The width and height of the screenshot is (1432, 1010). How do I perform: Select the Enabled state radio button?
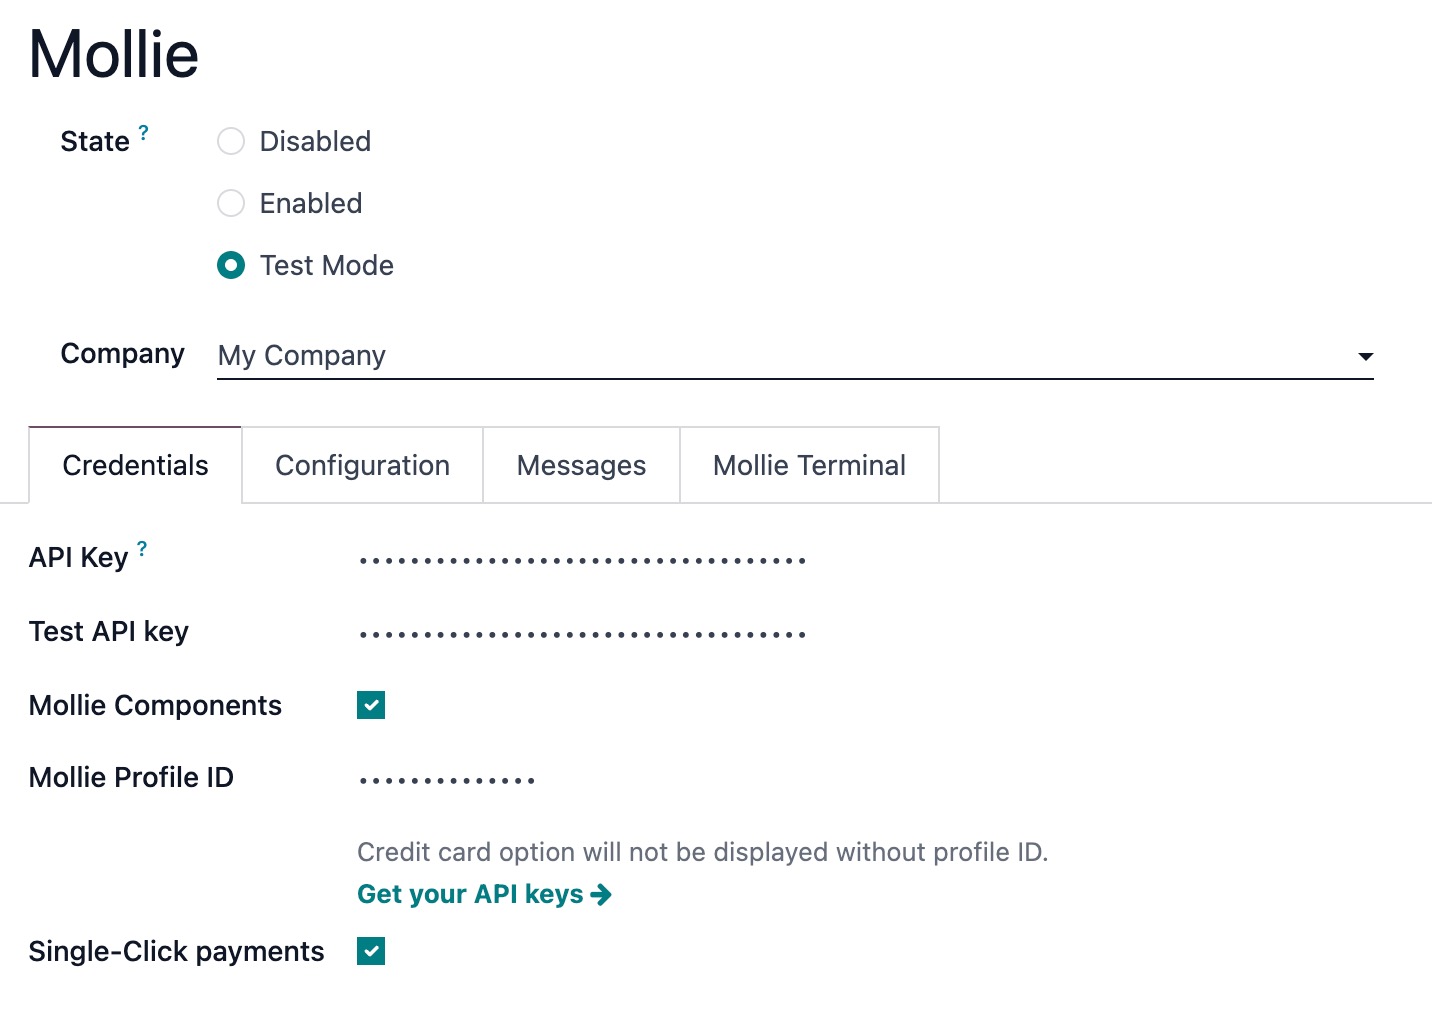[231, 203]
